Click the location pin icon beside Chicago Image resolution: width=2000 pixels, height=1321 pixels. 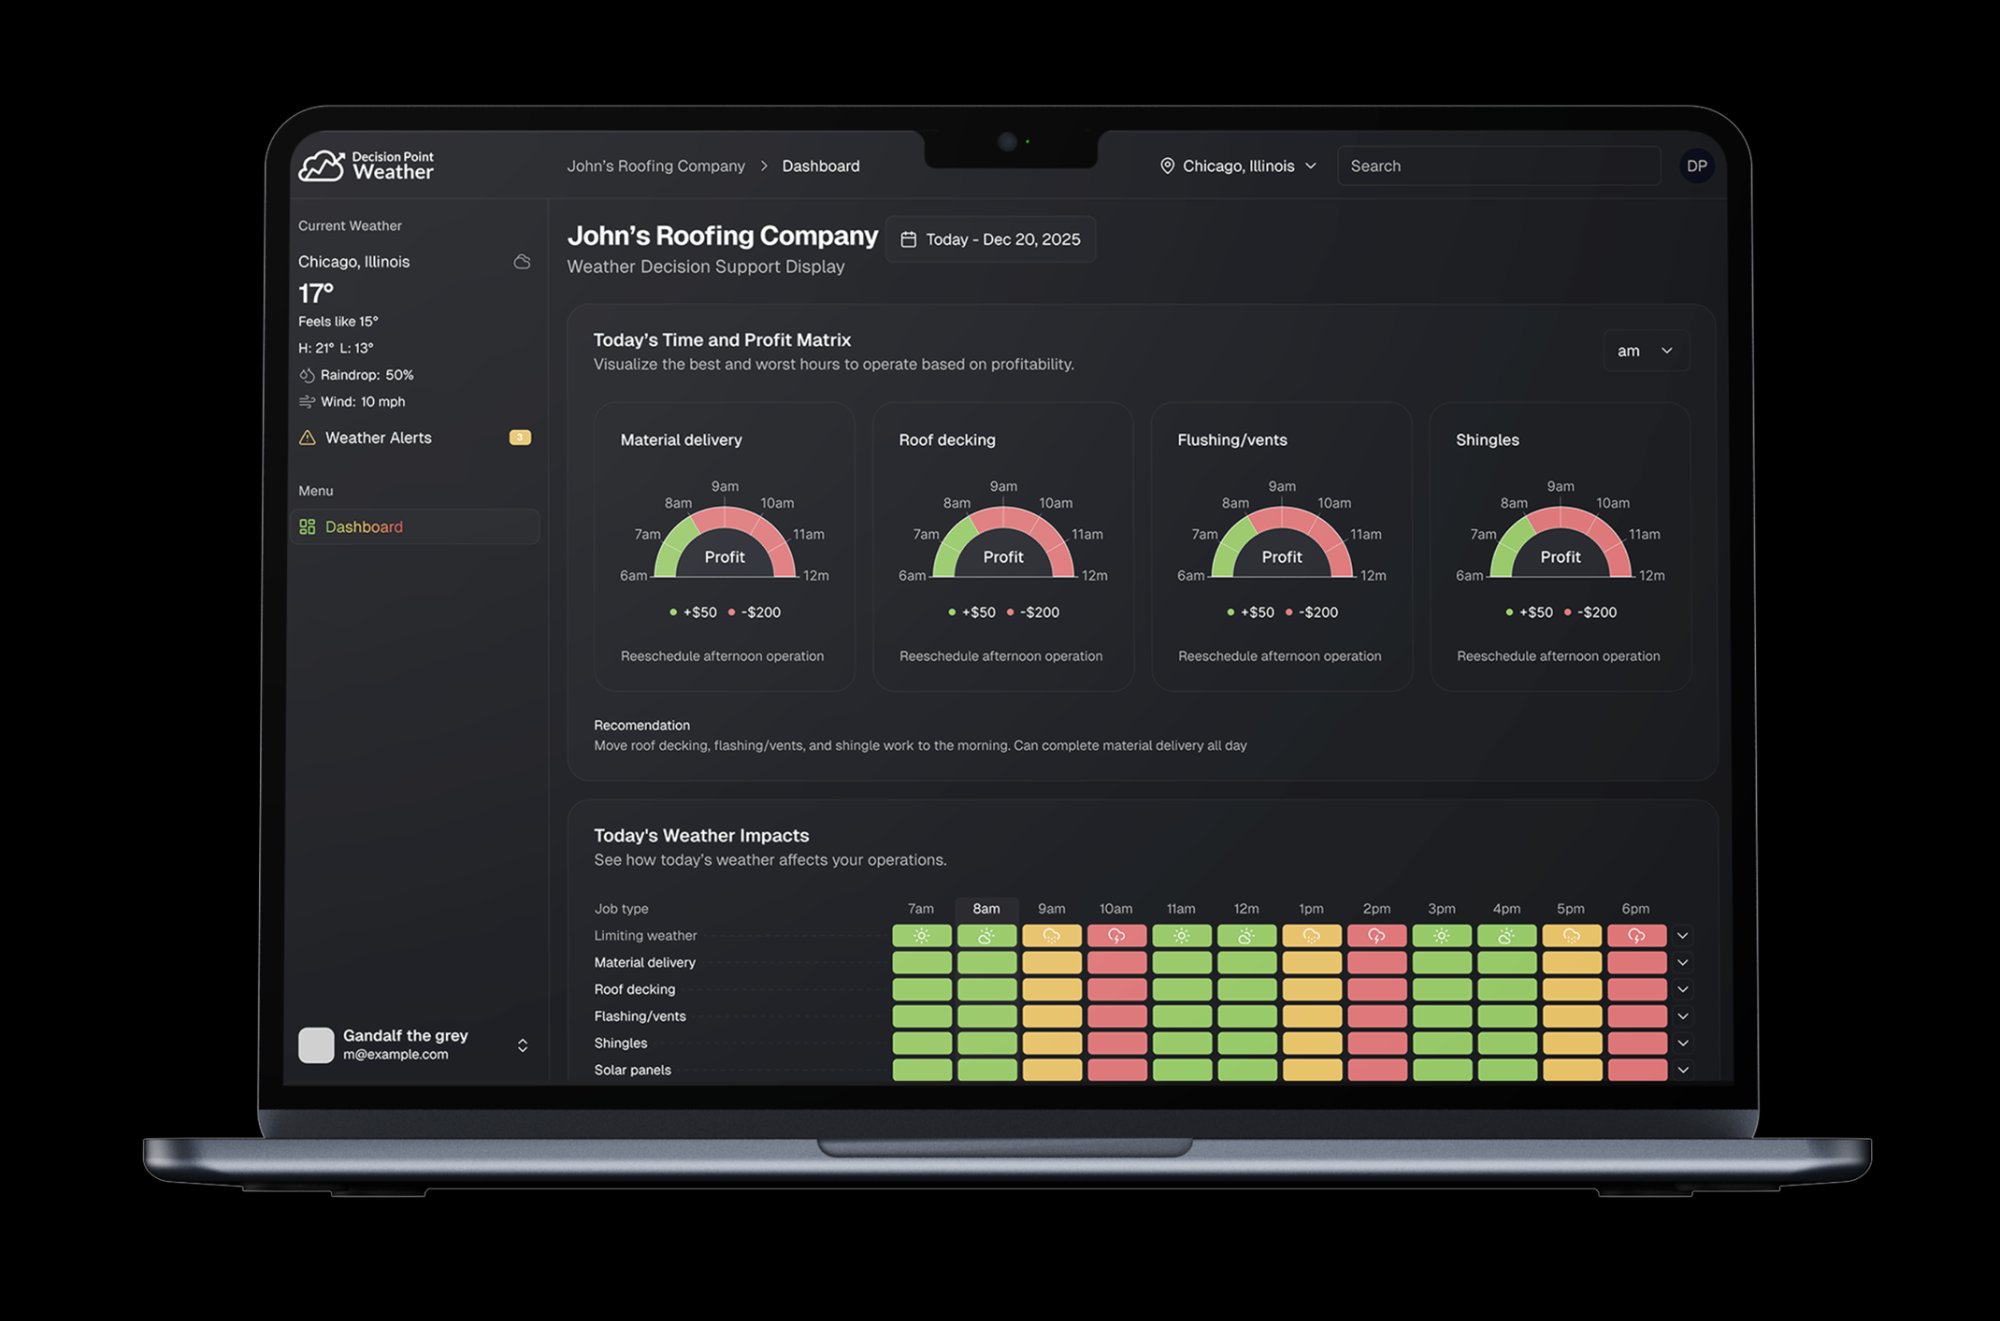[x=1166, y=166]
